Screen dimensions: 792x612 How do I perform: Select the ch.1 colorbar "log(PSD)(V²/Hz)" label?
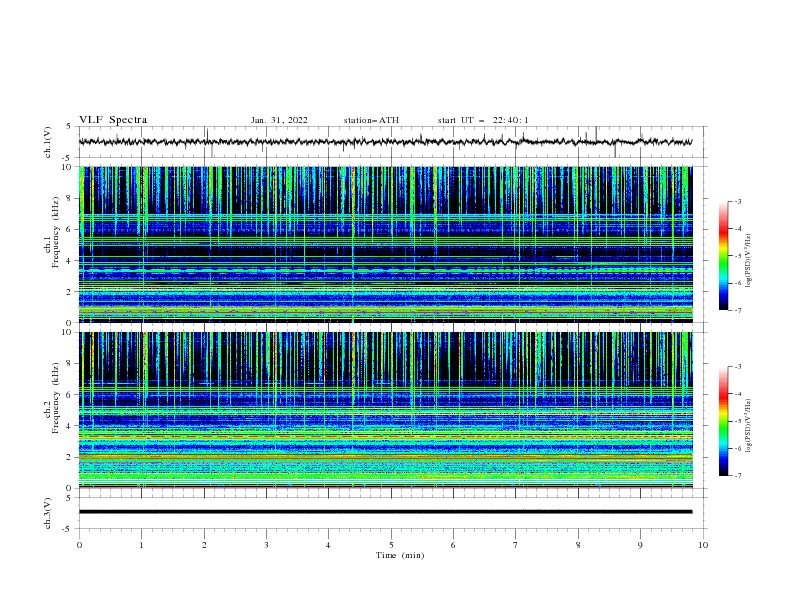(x=749, y=261)
